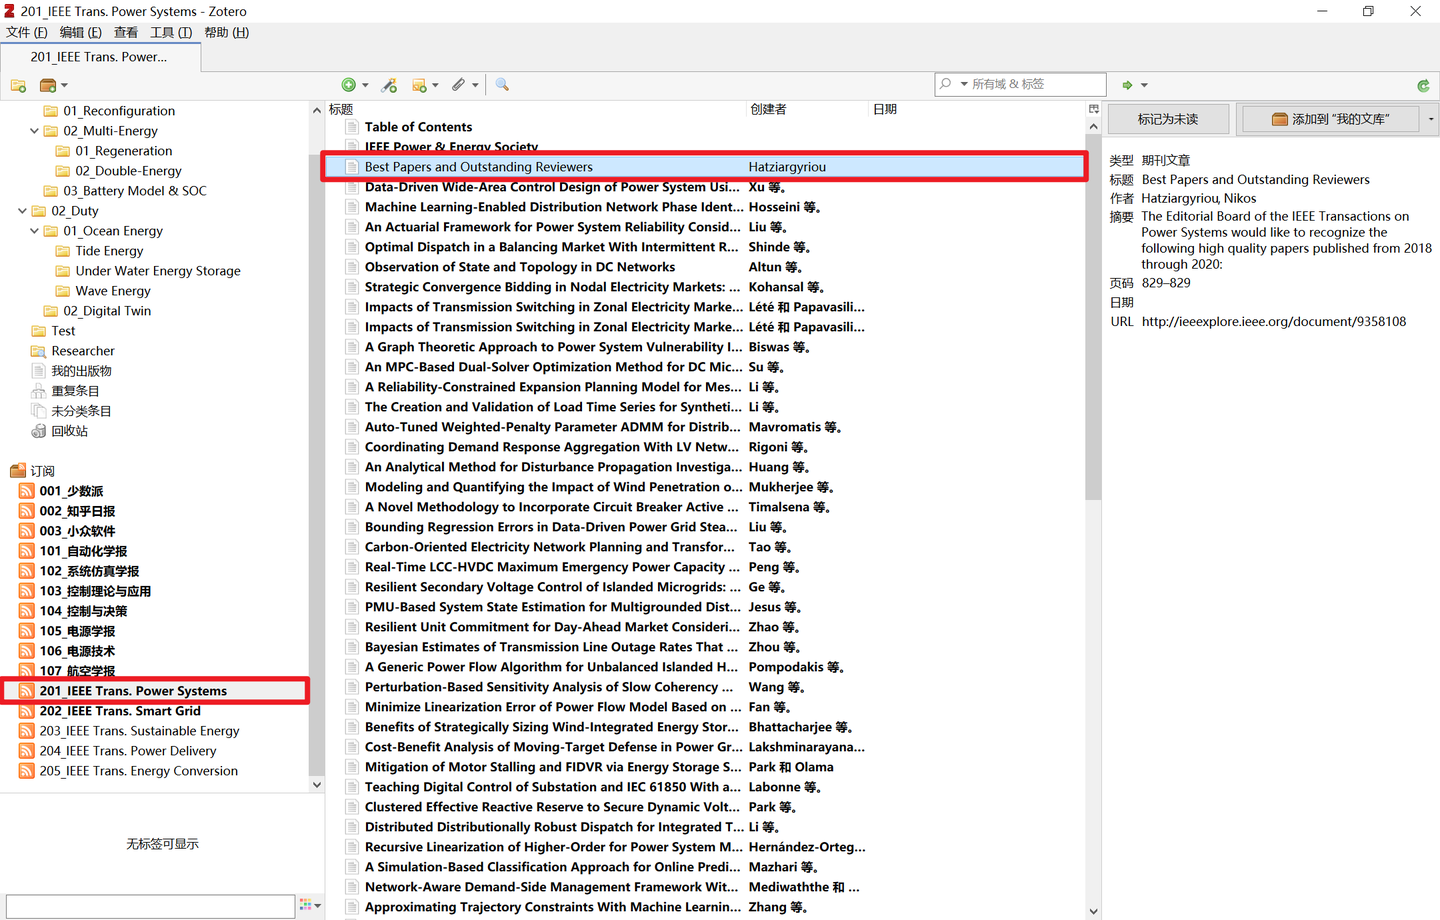1440x920 pixels.
Task: Create a new note with the note icon
Action: click(x=420, y=84)
